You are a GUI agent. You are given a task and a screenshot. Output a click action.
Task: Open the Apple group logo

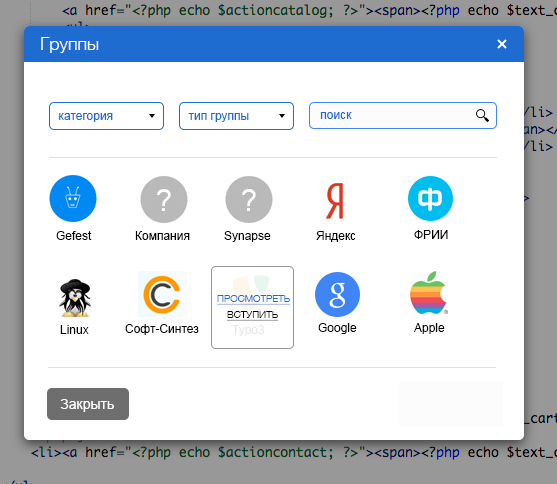pos(429,293)
